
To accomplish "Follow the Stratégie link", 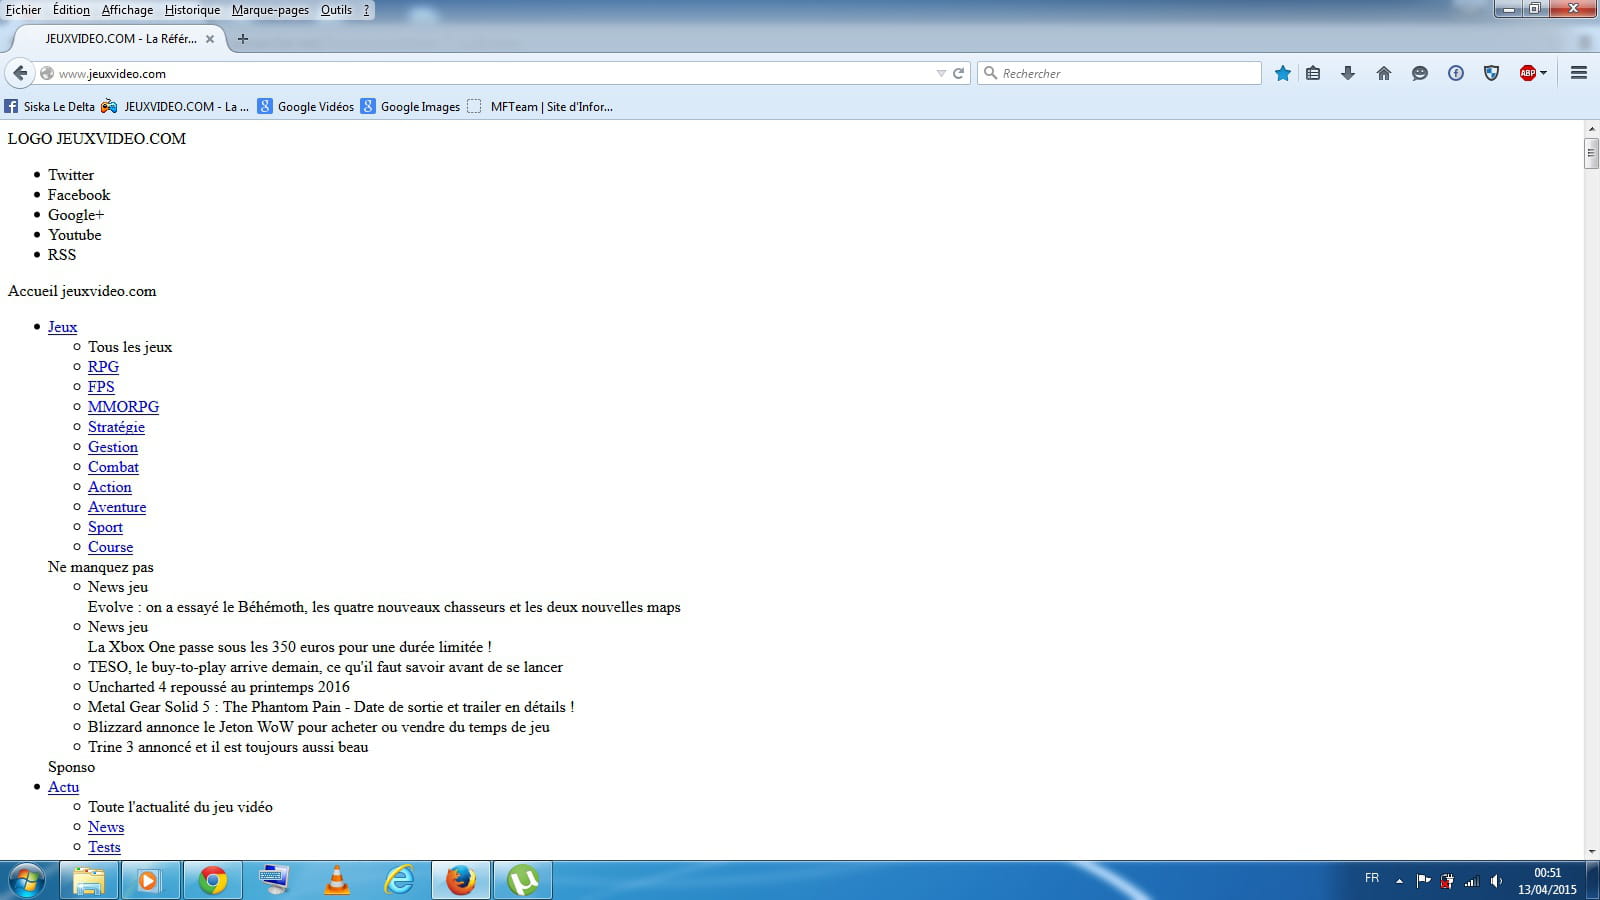I will tap(116, 427).
